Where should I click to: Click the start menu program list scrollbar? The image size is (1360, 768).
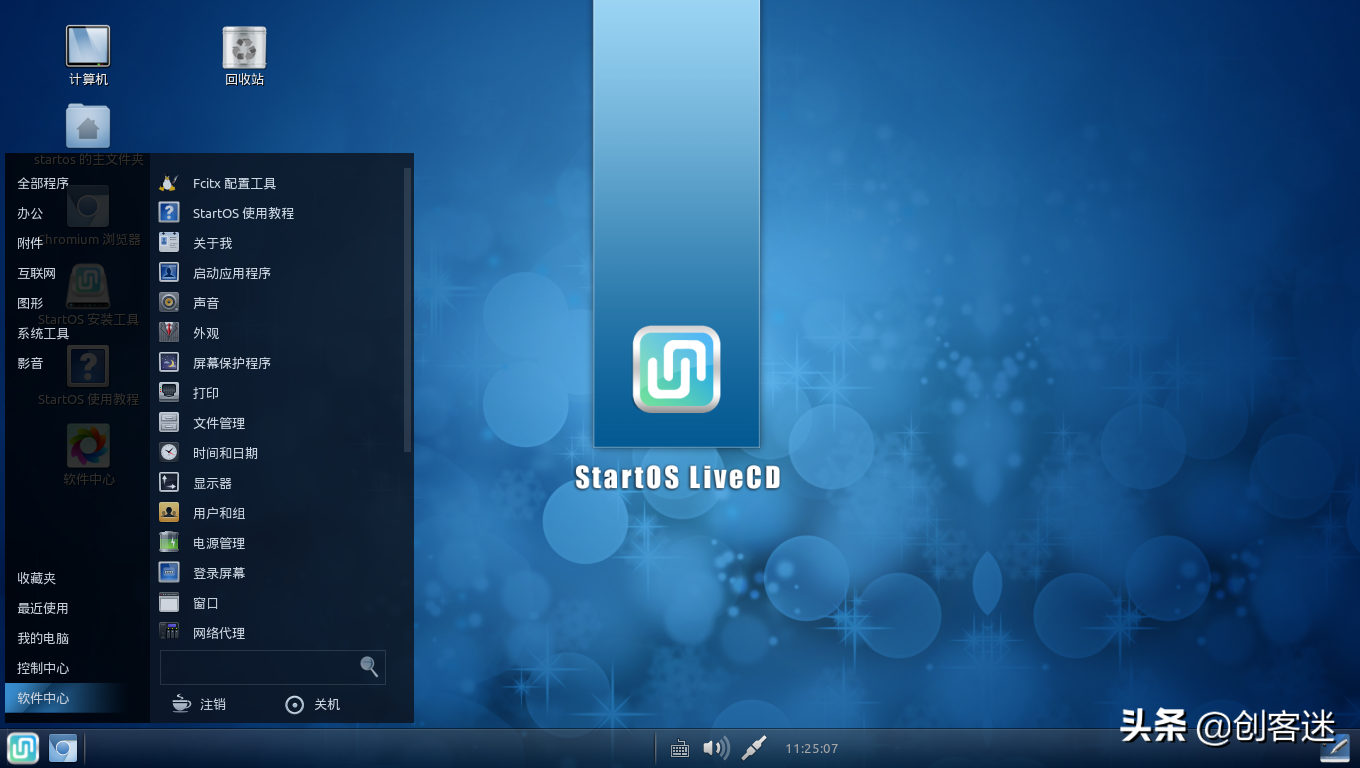click(407, 311)
